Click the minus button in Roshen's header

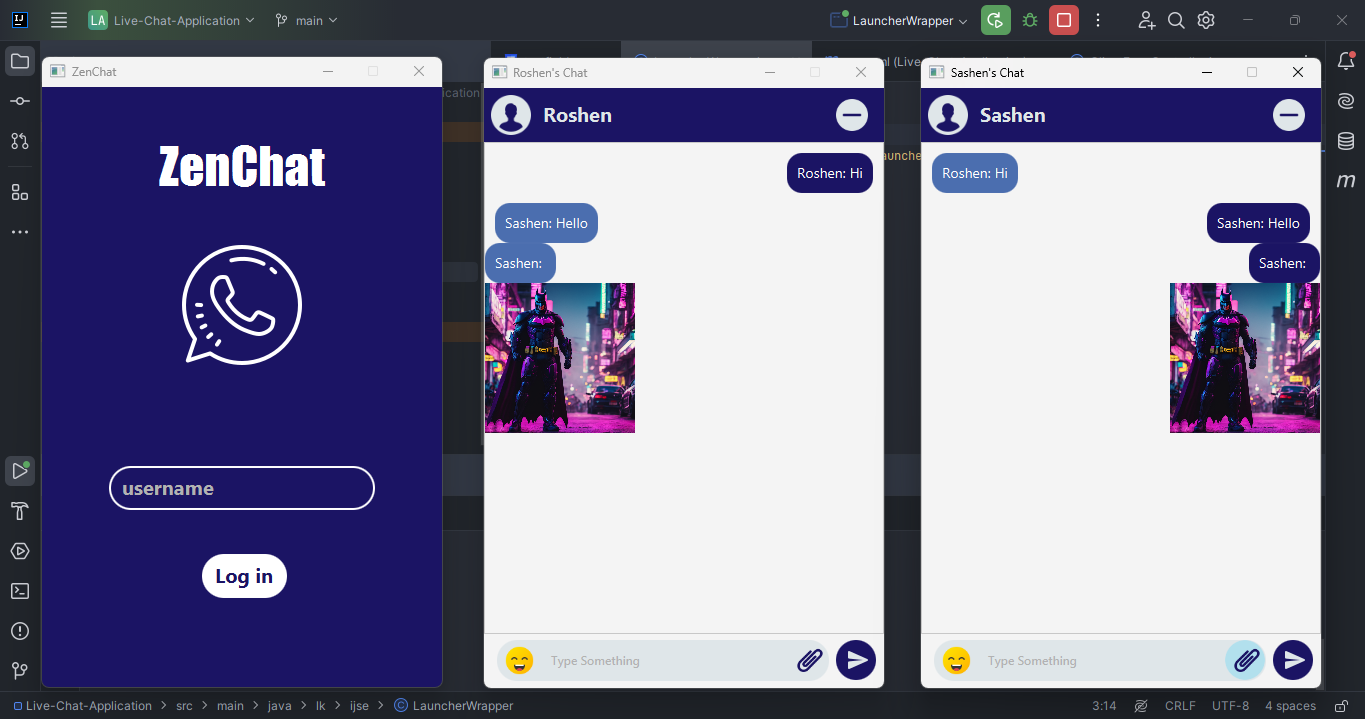(x=852, y=116)
